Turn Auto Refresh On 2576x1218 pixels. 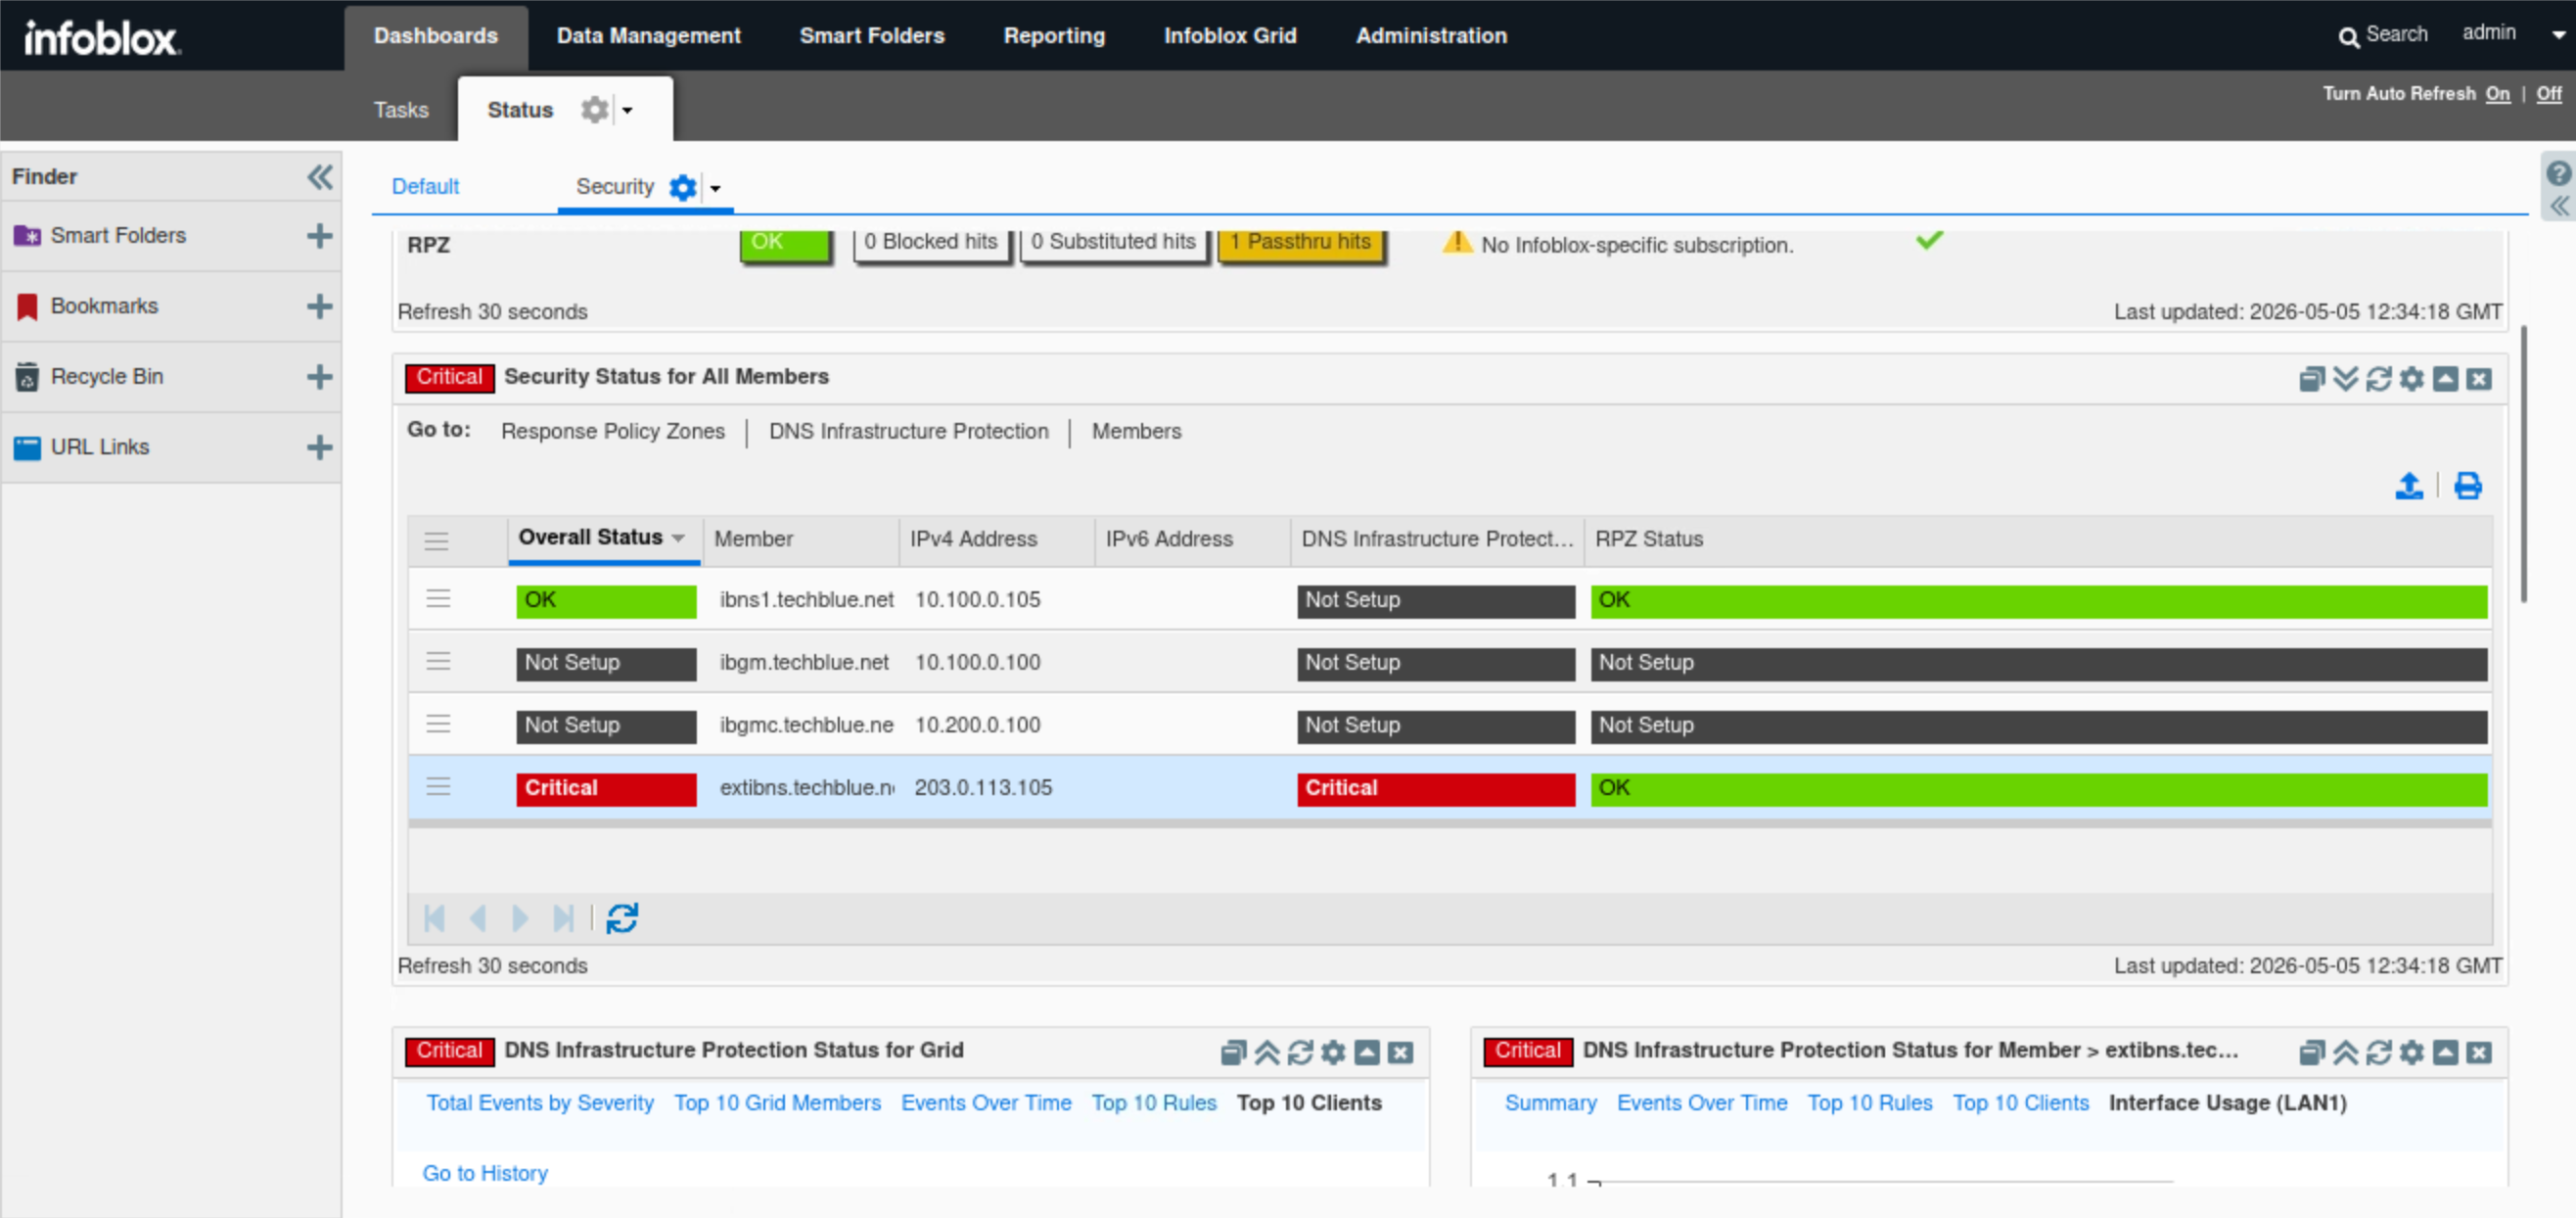[2498, 93]
